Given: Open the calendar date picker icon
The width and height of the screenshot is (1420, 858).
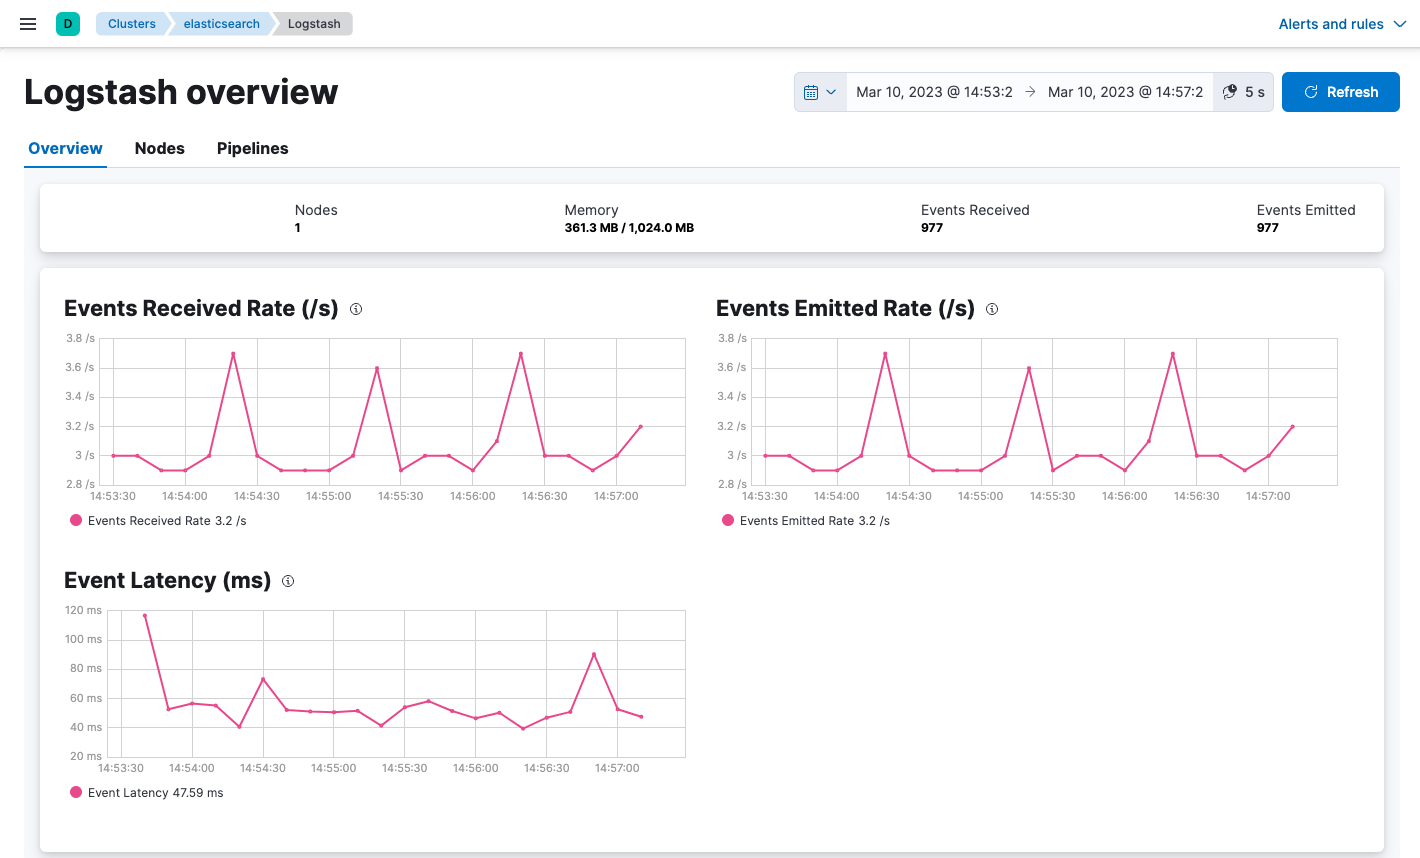Looking at the screenshot, I should pyautogui.click(x=812, y=91).
